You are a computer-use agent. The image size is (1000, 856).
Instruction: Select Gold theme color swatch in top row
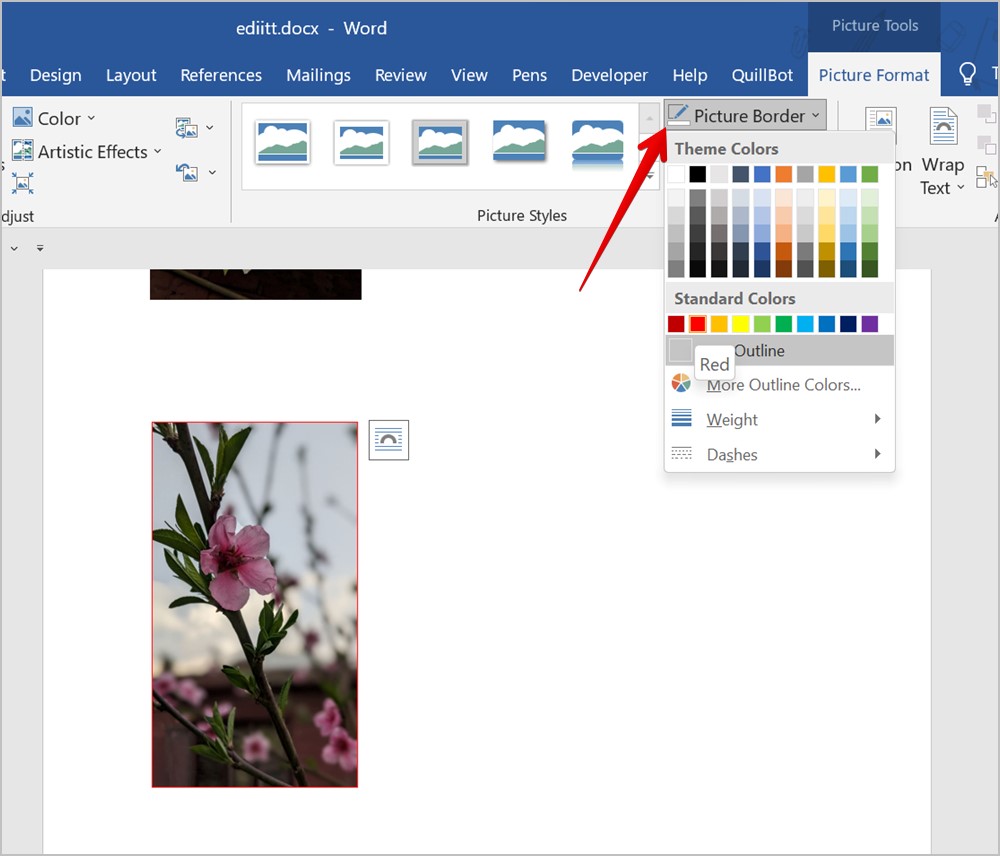coord(827,174)
